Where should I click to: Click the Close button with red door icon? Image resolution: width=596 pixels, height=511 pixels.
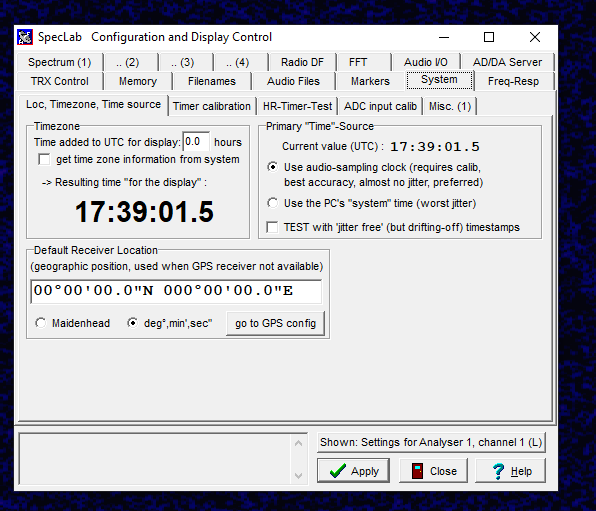433,471
